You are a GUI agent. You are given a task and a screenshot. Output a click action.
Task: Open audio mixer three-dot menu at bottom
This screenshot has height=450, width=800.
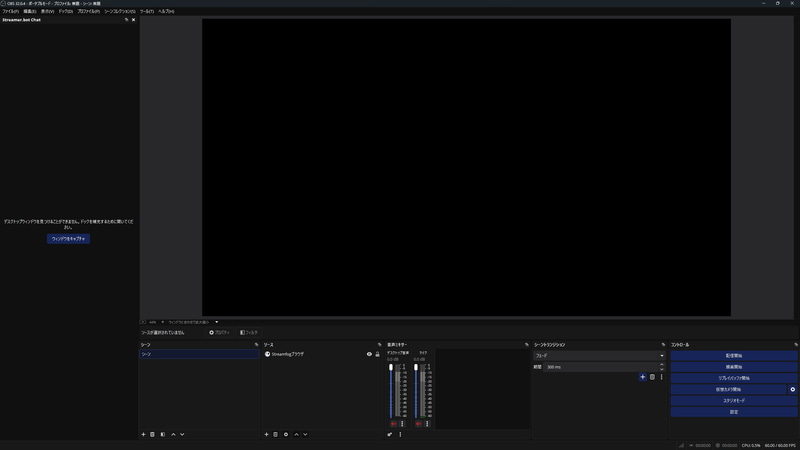click(400, 435)
